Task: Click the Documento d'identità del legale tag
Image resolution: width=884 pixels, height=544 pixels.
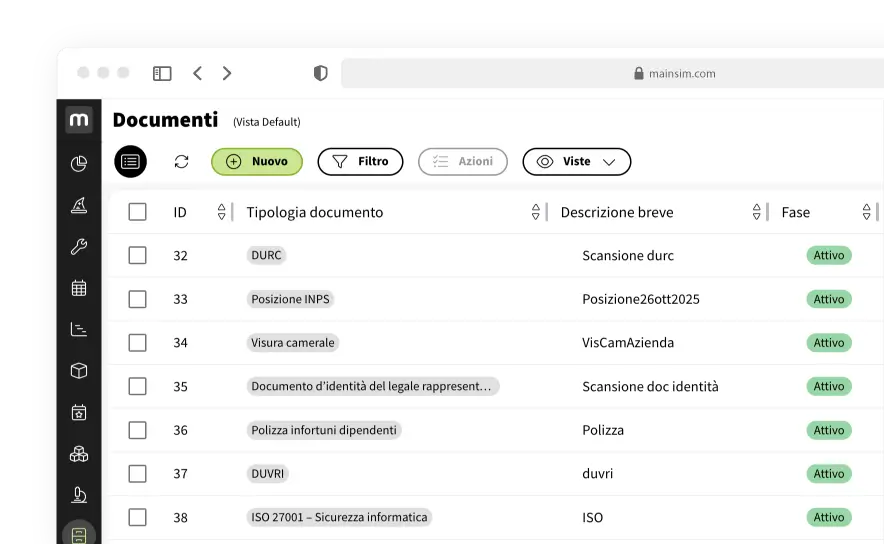Action: click(373, 386)
